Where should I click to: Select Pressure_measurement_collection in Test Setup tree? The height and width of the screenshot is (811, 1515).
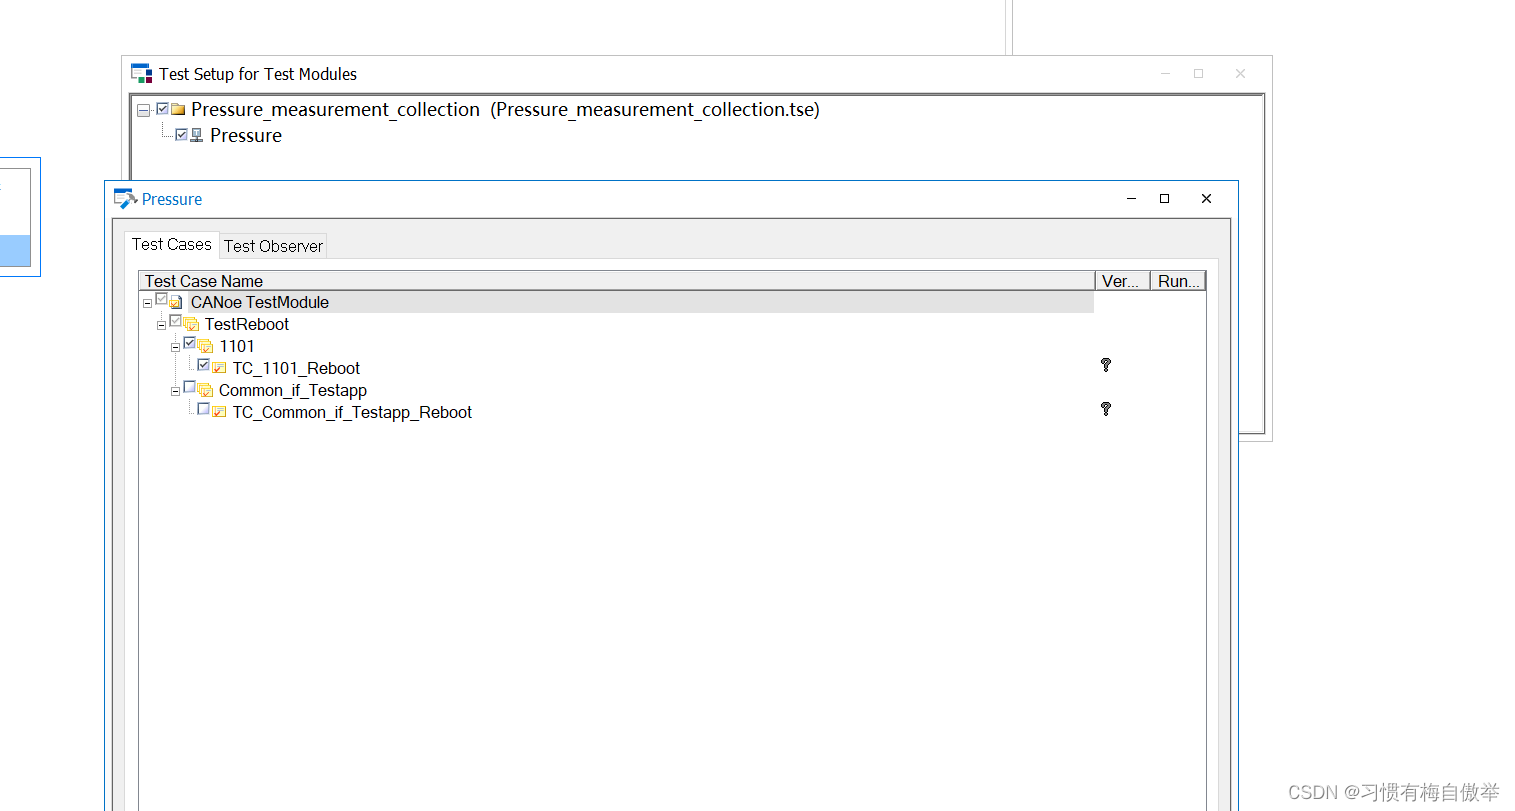505,109
